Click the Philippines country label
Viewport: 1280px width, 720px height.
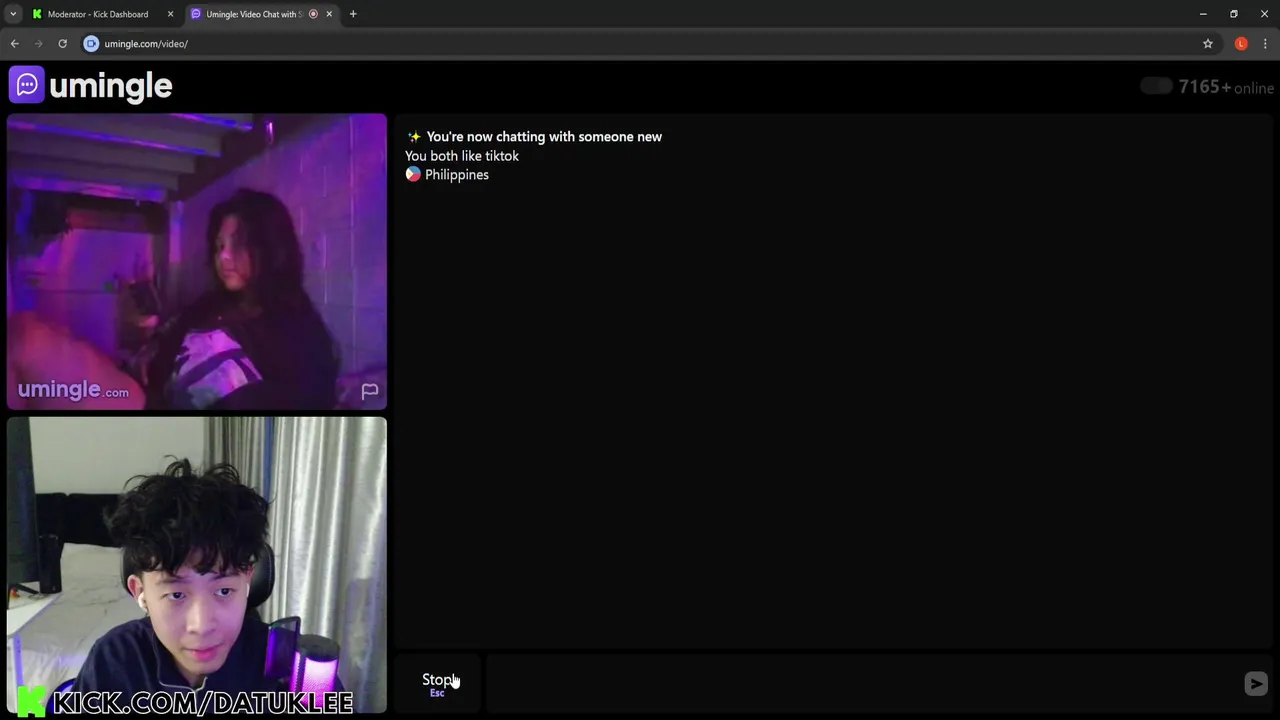pos(457,175)
